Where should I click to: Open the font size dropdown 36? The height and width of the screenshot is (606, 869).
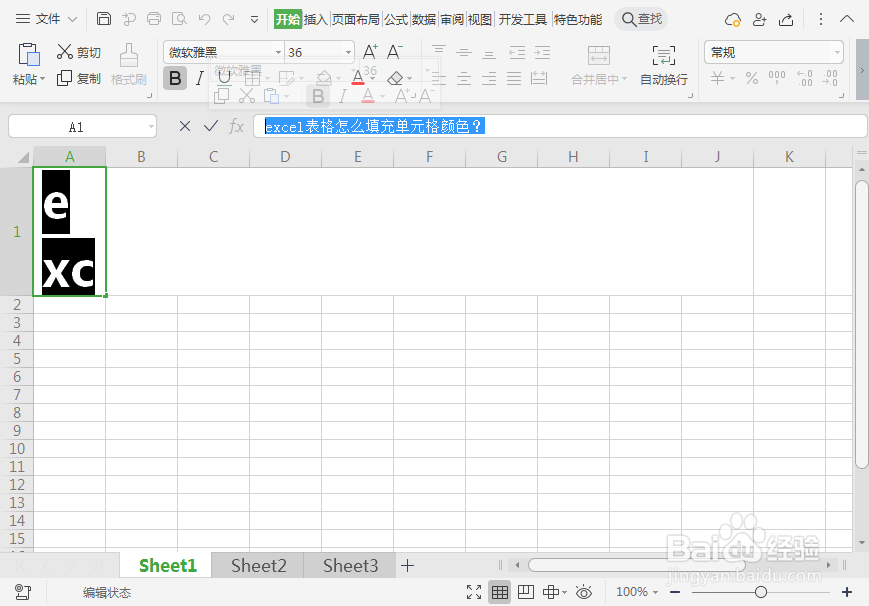pos(348,52)
